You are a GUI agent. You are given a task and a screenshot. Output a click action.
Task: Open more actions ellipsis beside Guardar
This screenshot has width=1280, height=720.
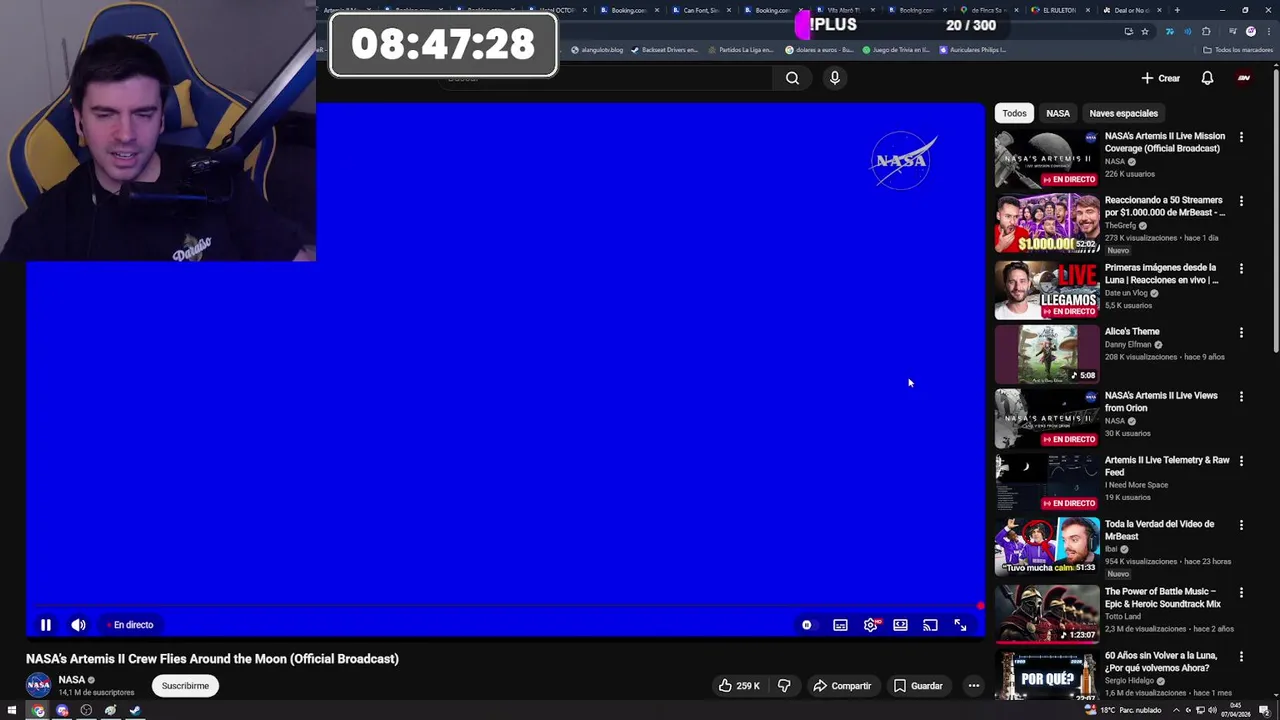point(973,686)
